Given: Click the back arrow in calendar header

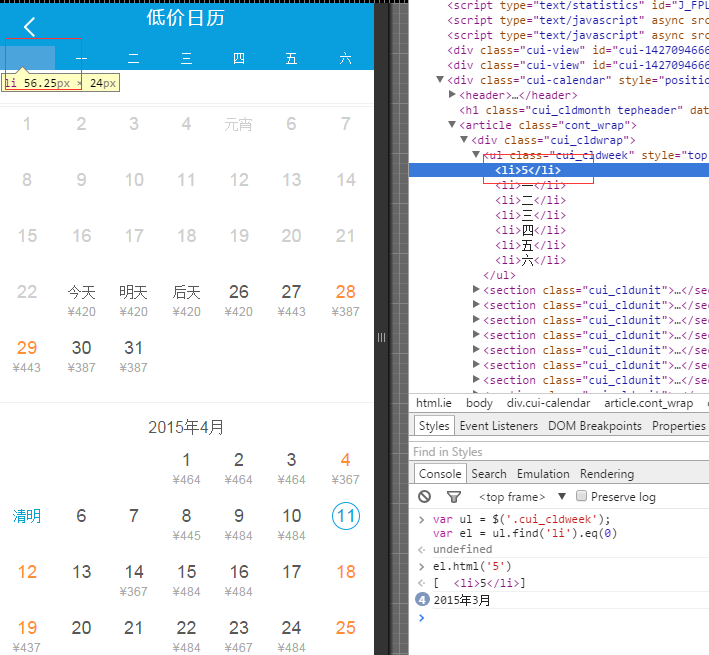Looking at the screenshot, I should (30, 27).
